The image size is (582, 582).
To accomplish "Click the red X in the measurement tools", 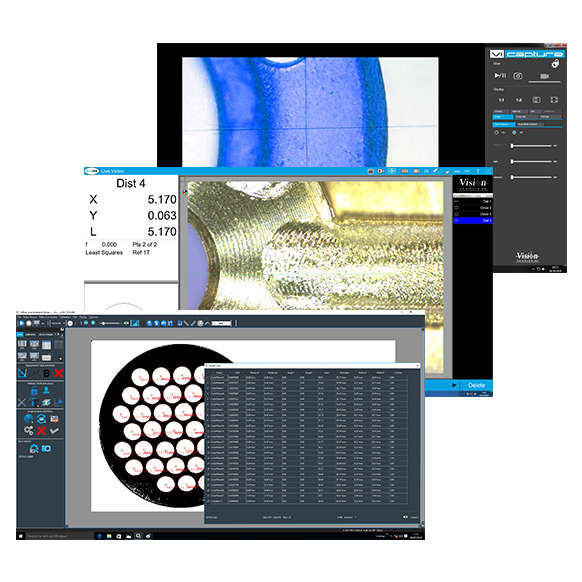I will 58,373.
